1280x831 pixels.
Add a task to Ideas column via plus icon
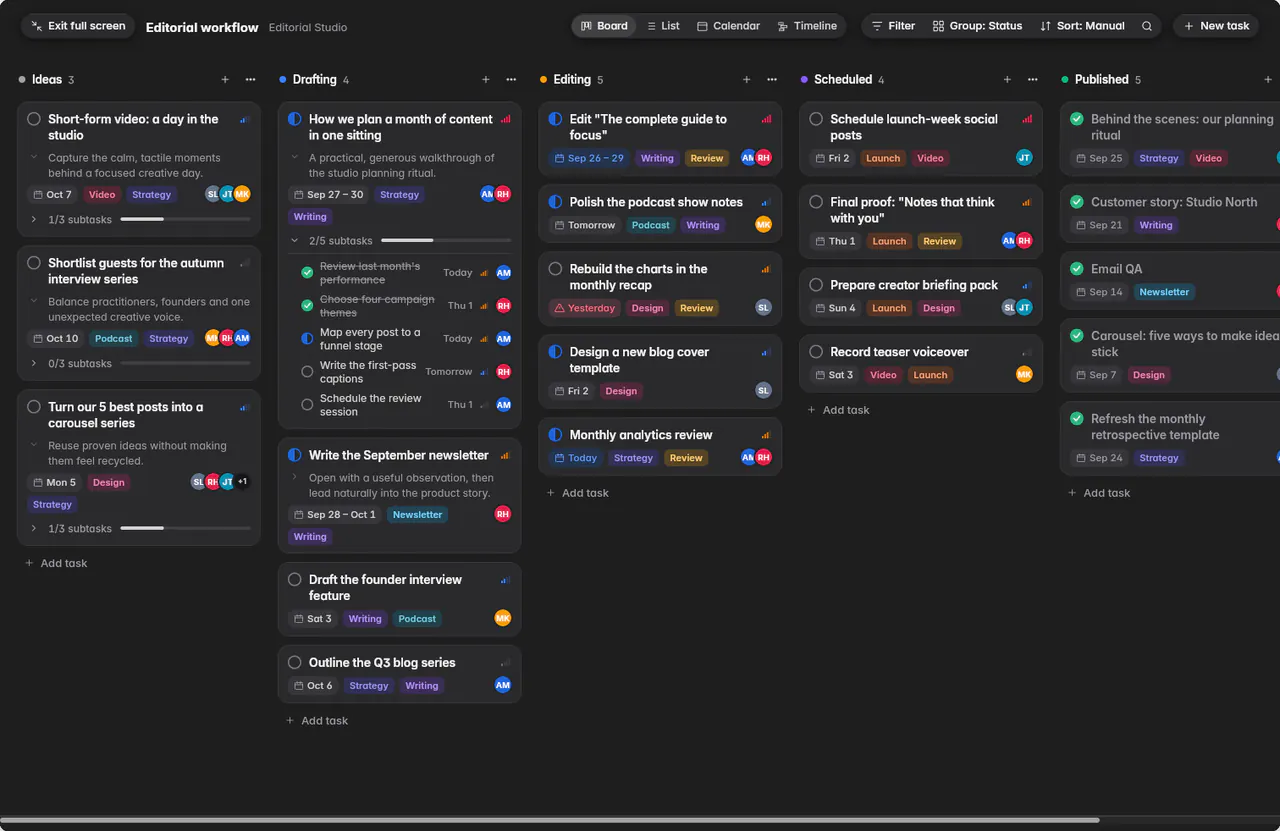(225, 80)
